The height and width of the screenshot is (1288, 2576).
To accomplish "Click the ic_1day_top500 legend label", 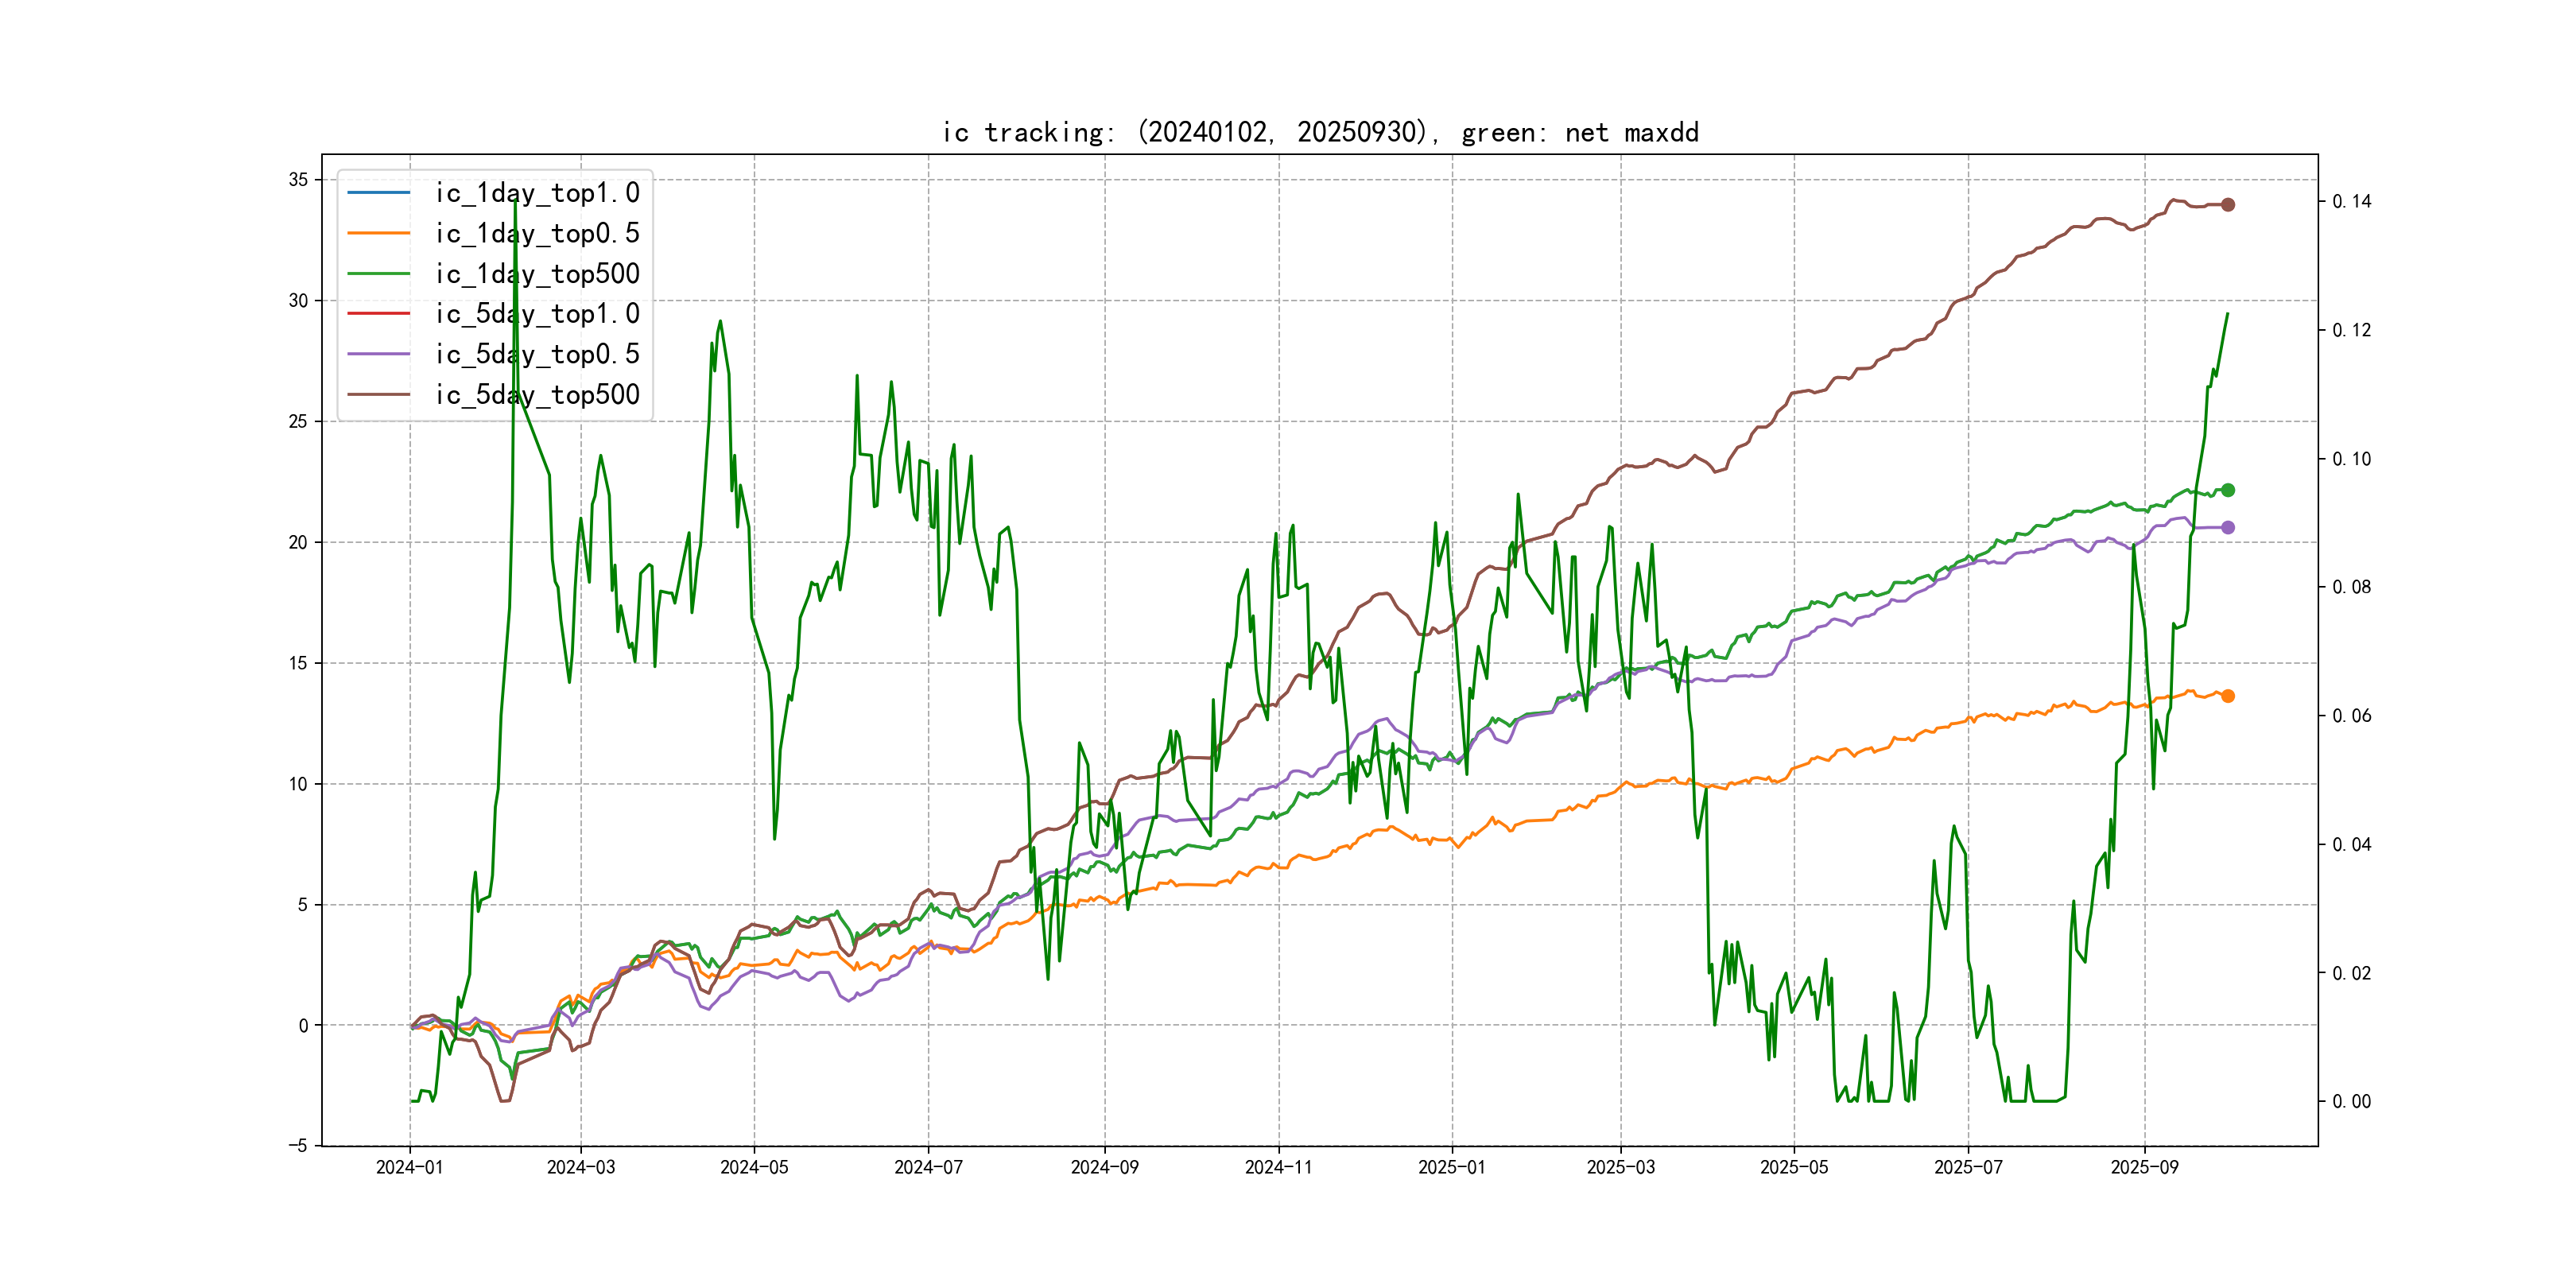I will [537, 274].
